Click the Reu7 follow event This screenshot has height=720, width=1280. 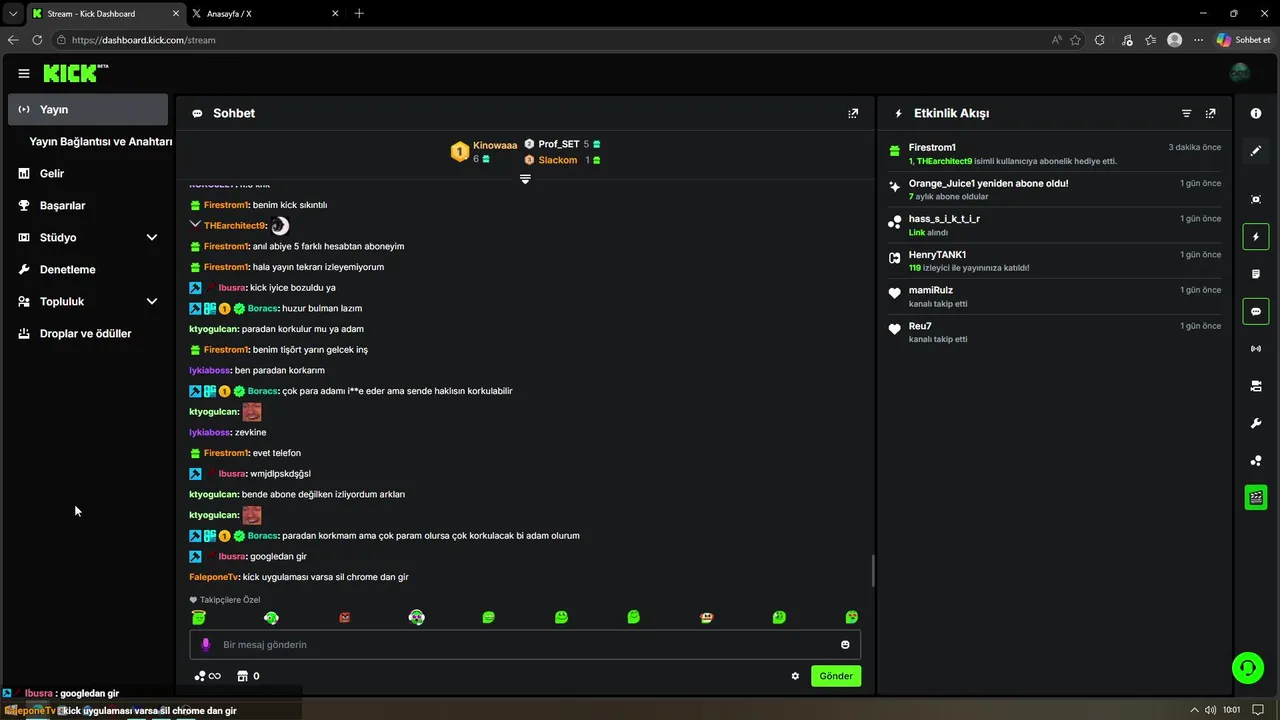1055,332
